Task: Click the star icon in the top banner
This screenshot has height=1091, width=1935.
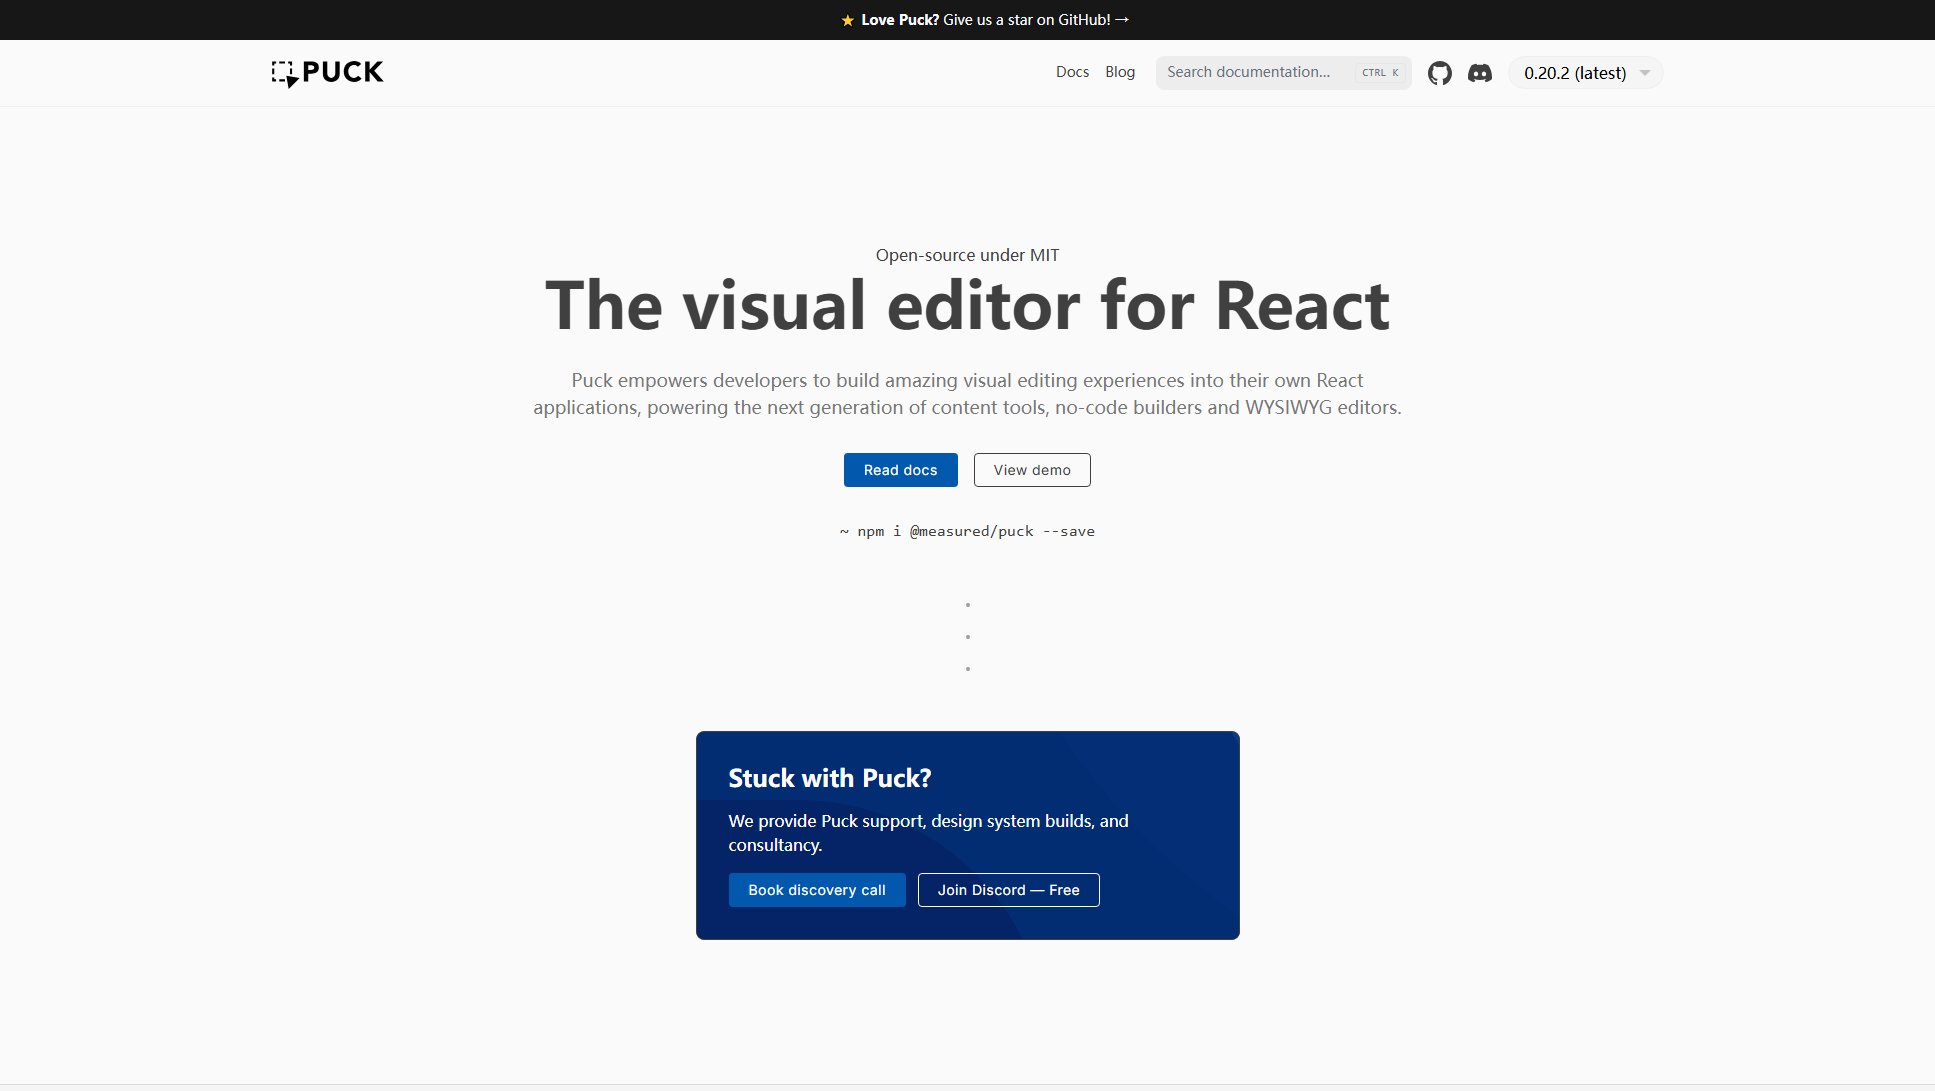Action: click(x=847, y=20)
